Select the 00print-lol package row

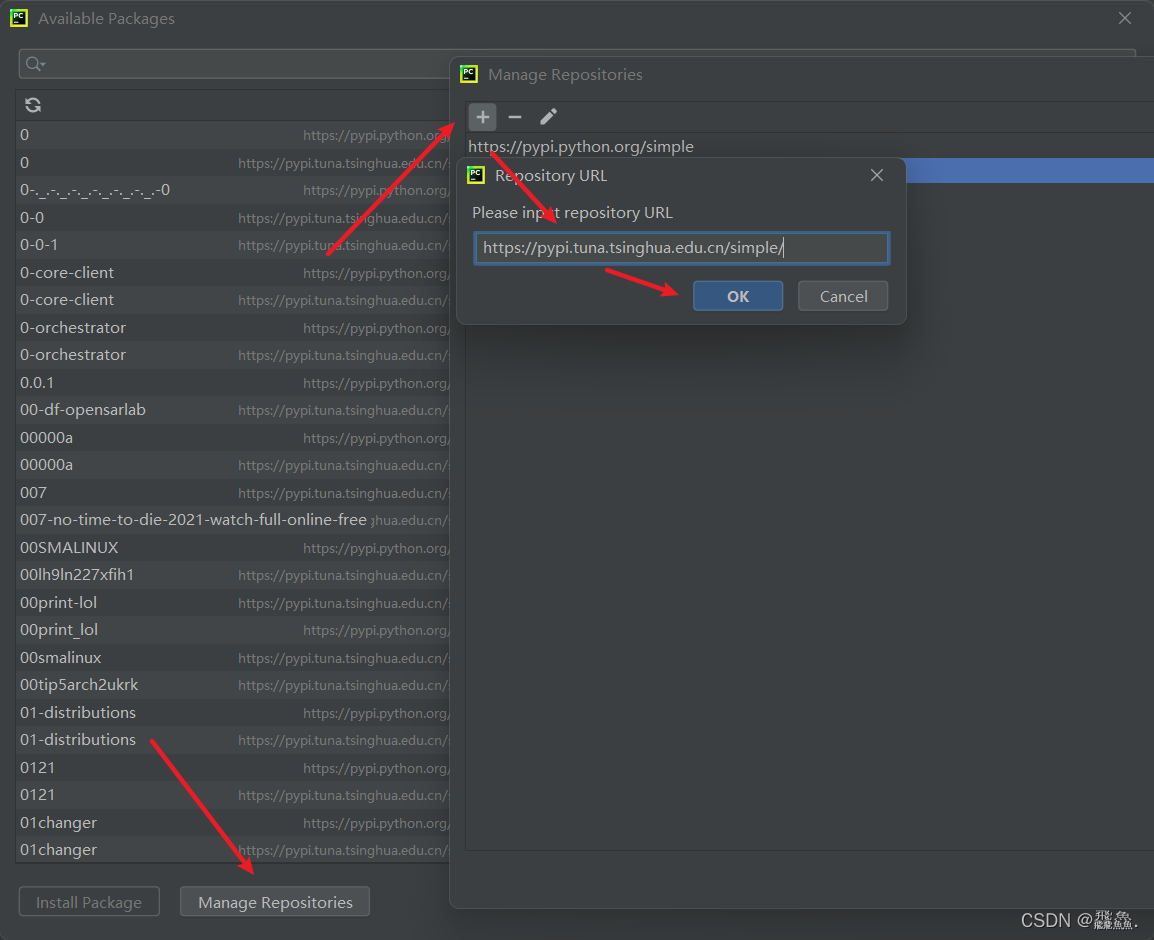tap(233, 603)
